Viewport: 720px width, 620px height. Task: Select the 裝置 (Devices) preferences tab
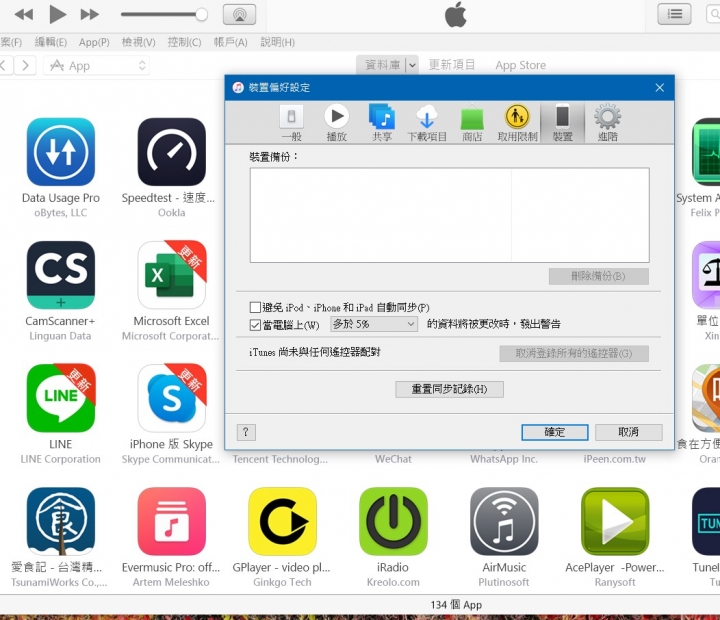(x=562, y=123)
